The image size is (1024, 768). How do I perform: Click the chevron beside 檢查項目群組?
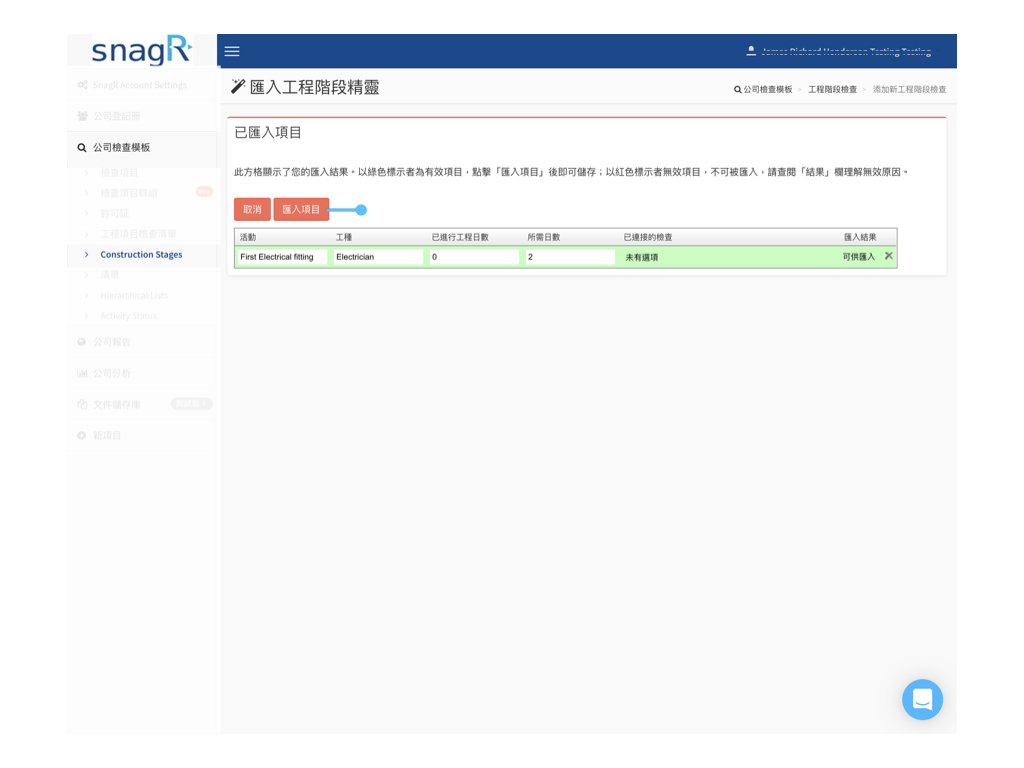86,193
